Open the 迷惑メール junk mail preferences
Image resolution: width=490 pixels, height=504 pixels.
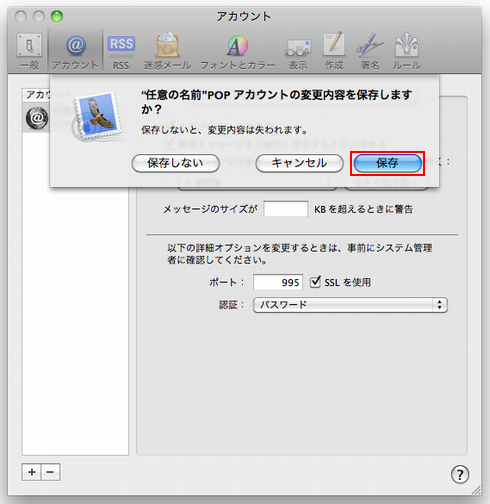click(167, 51)
